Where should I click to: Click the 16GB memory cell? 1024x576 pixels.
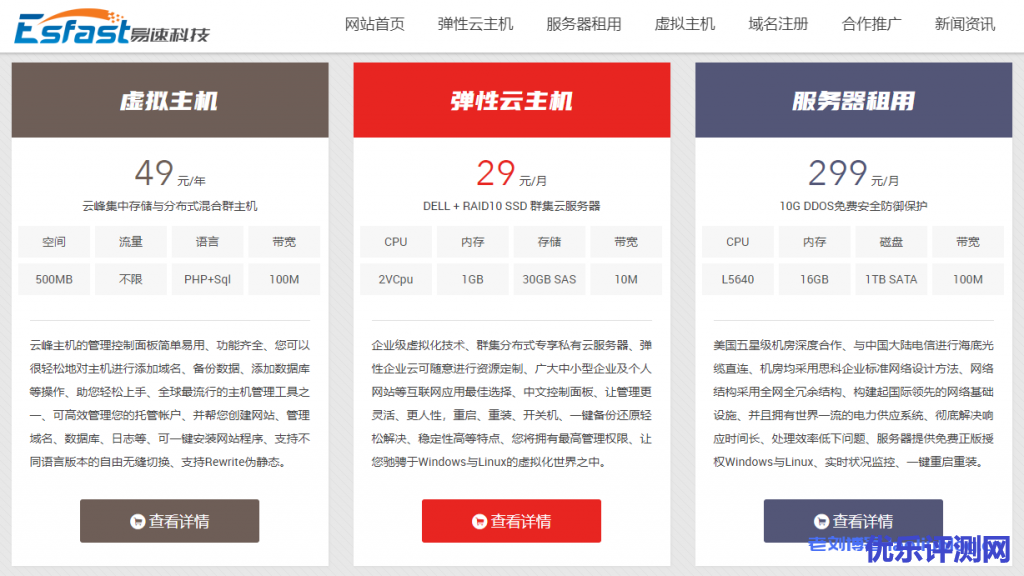point(814,280)
